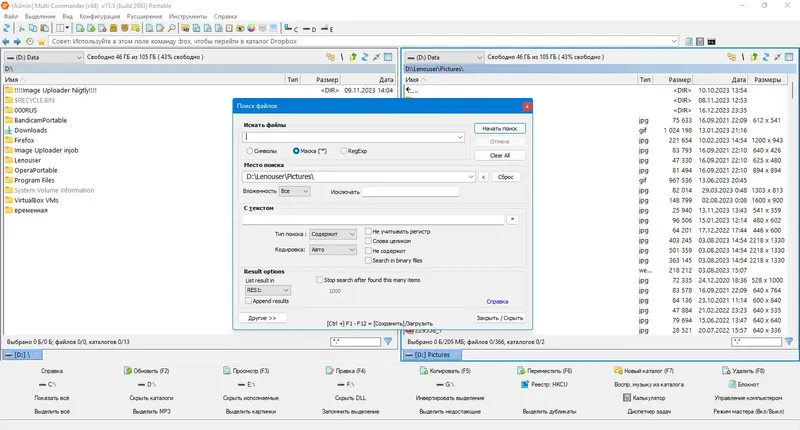
Task: Click the 'Начать поиск' button
Action: pyautogui.click(x=499, y=129)
